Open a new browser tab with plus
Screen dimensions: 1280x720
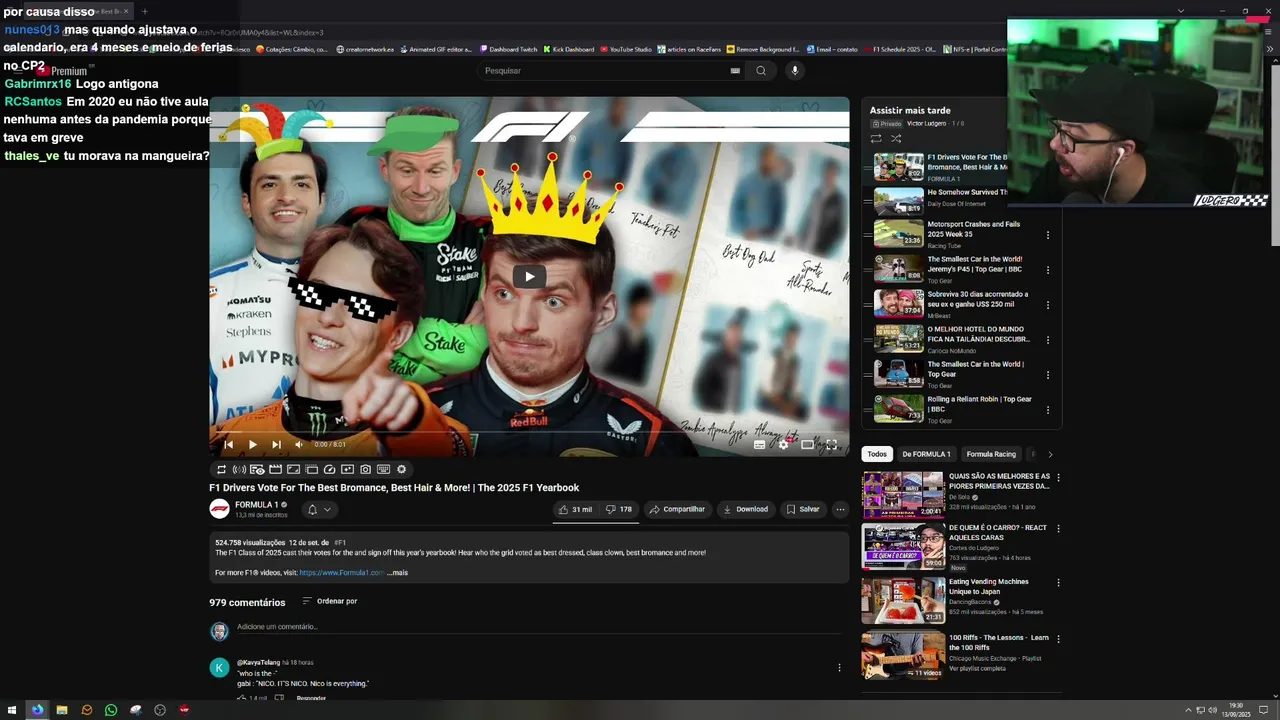point(144,11)
